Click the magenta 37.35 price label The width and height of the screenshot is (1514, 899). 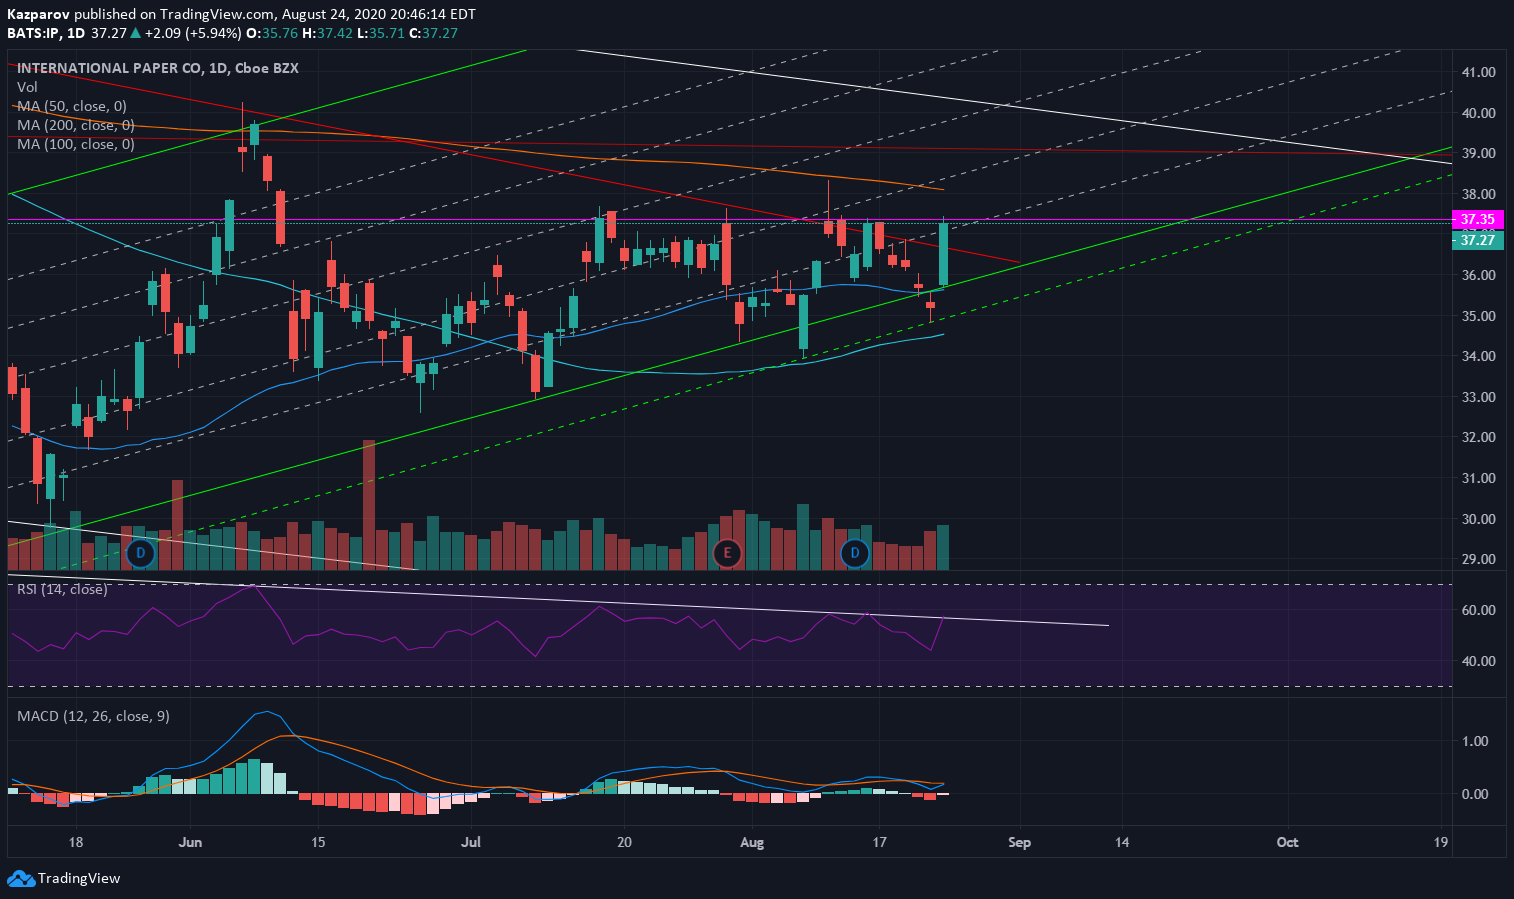pos(1478,219)
